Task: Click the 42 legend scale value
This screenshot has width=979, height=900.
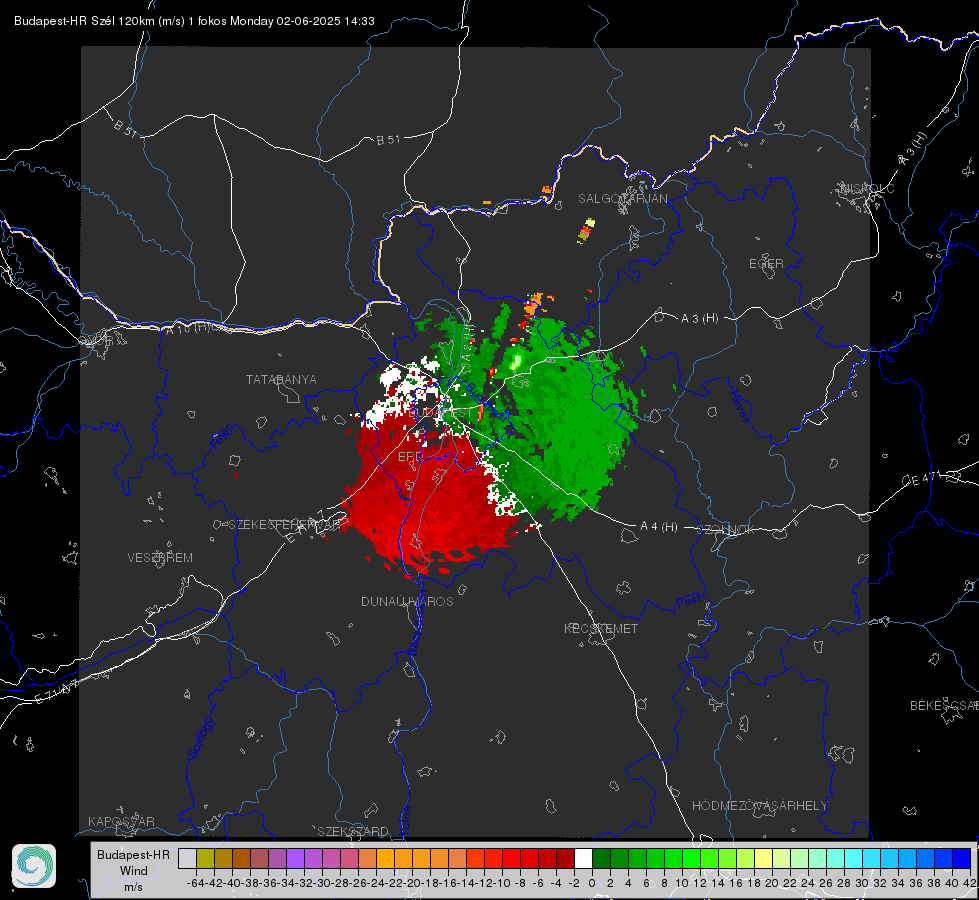Action: [x=970, y=883]
